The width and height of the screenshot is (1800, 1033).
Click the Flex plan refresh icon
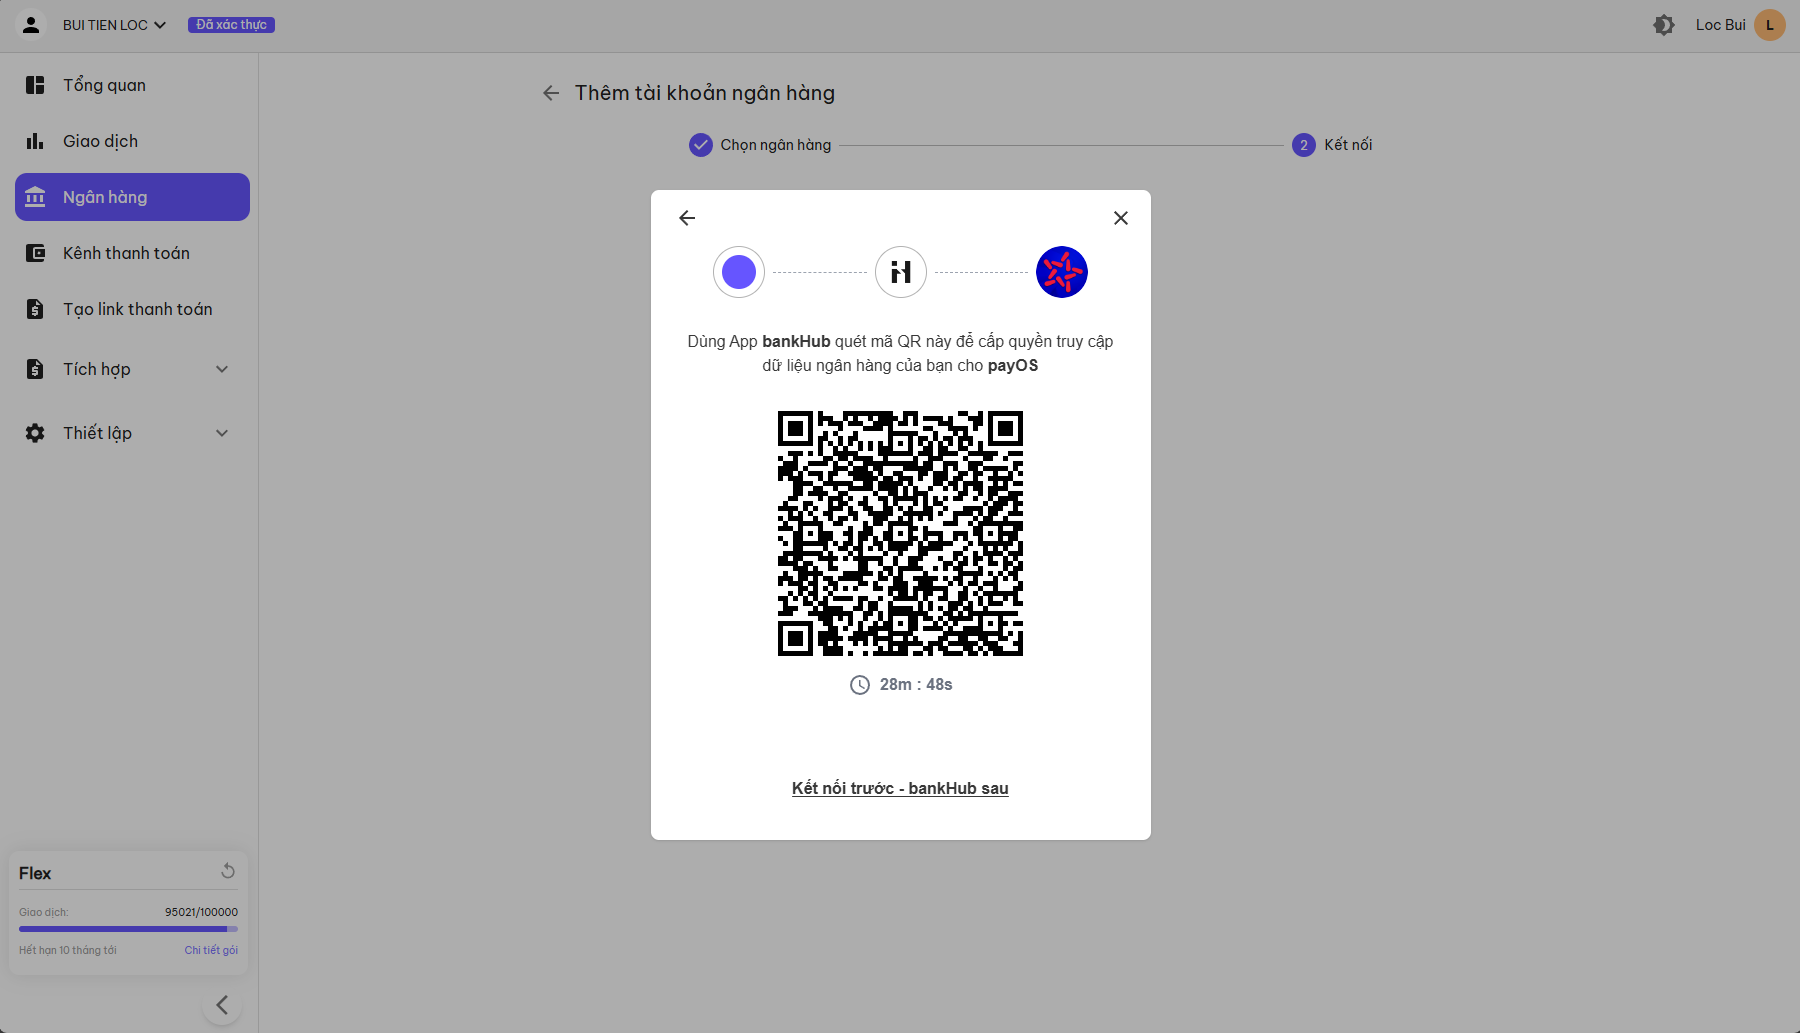pyautogui.click(x=228, y=872)
